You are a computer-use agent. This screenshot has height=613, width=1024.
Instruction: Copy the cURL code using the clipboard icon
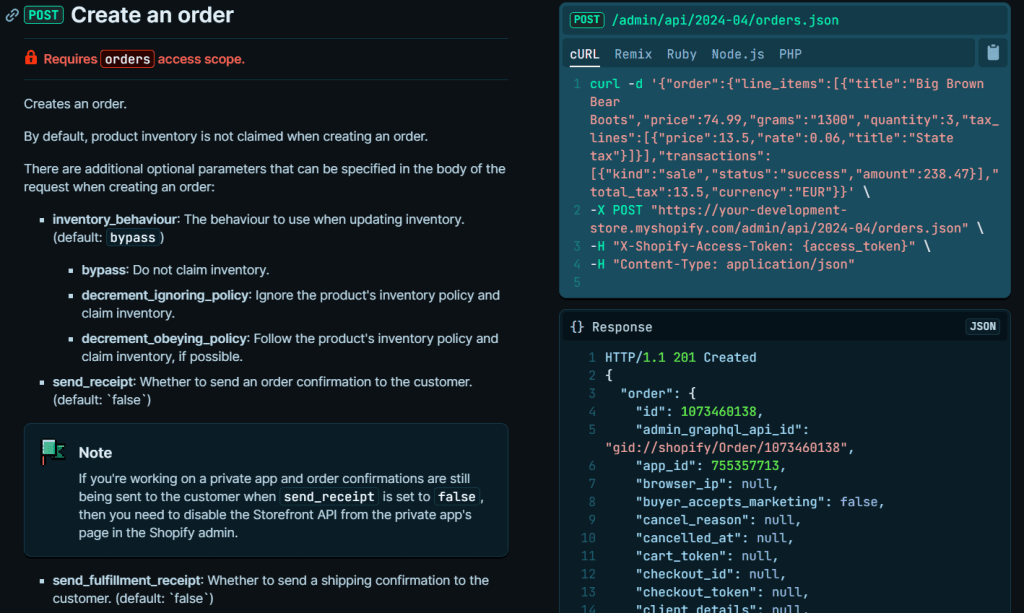[x=992, y=54]
